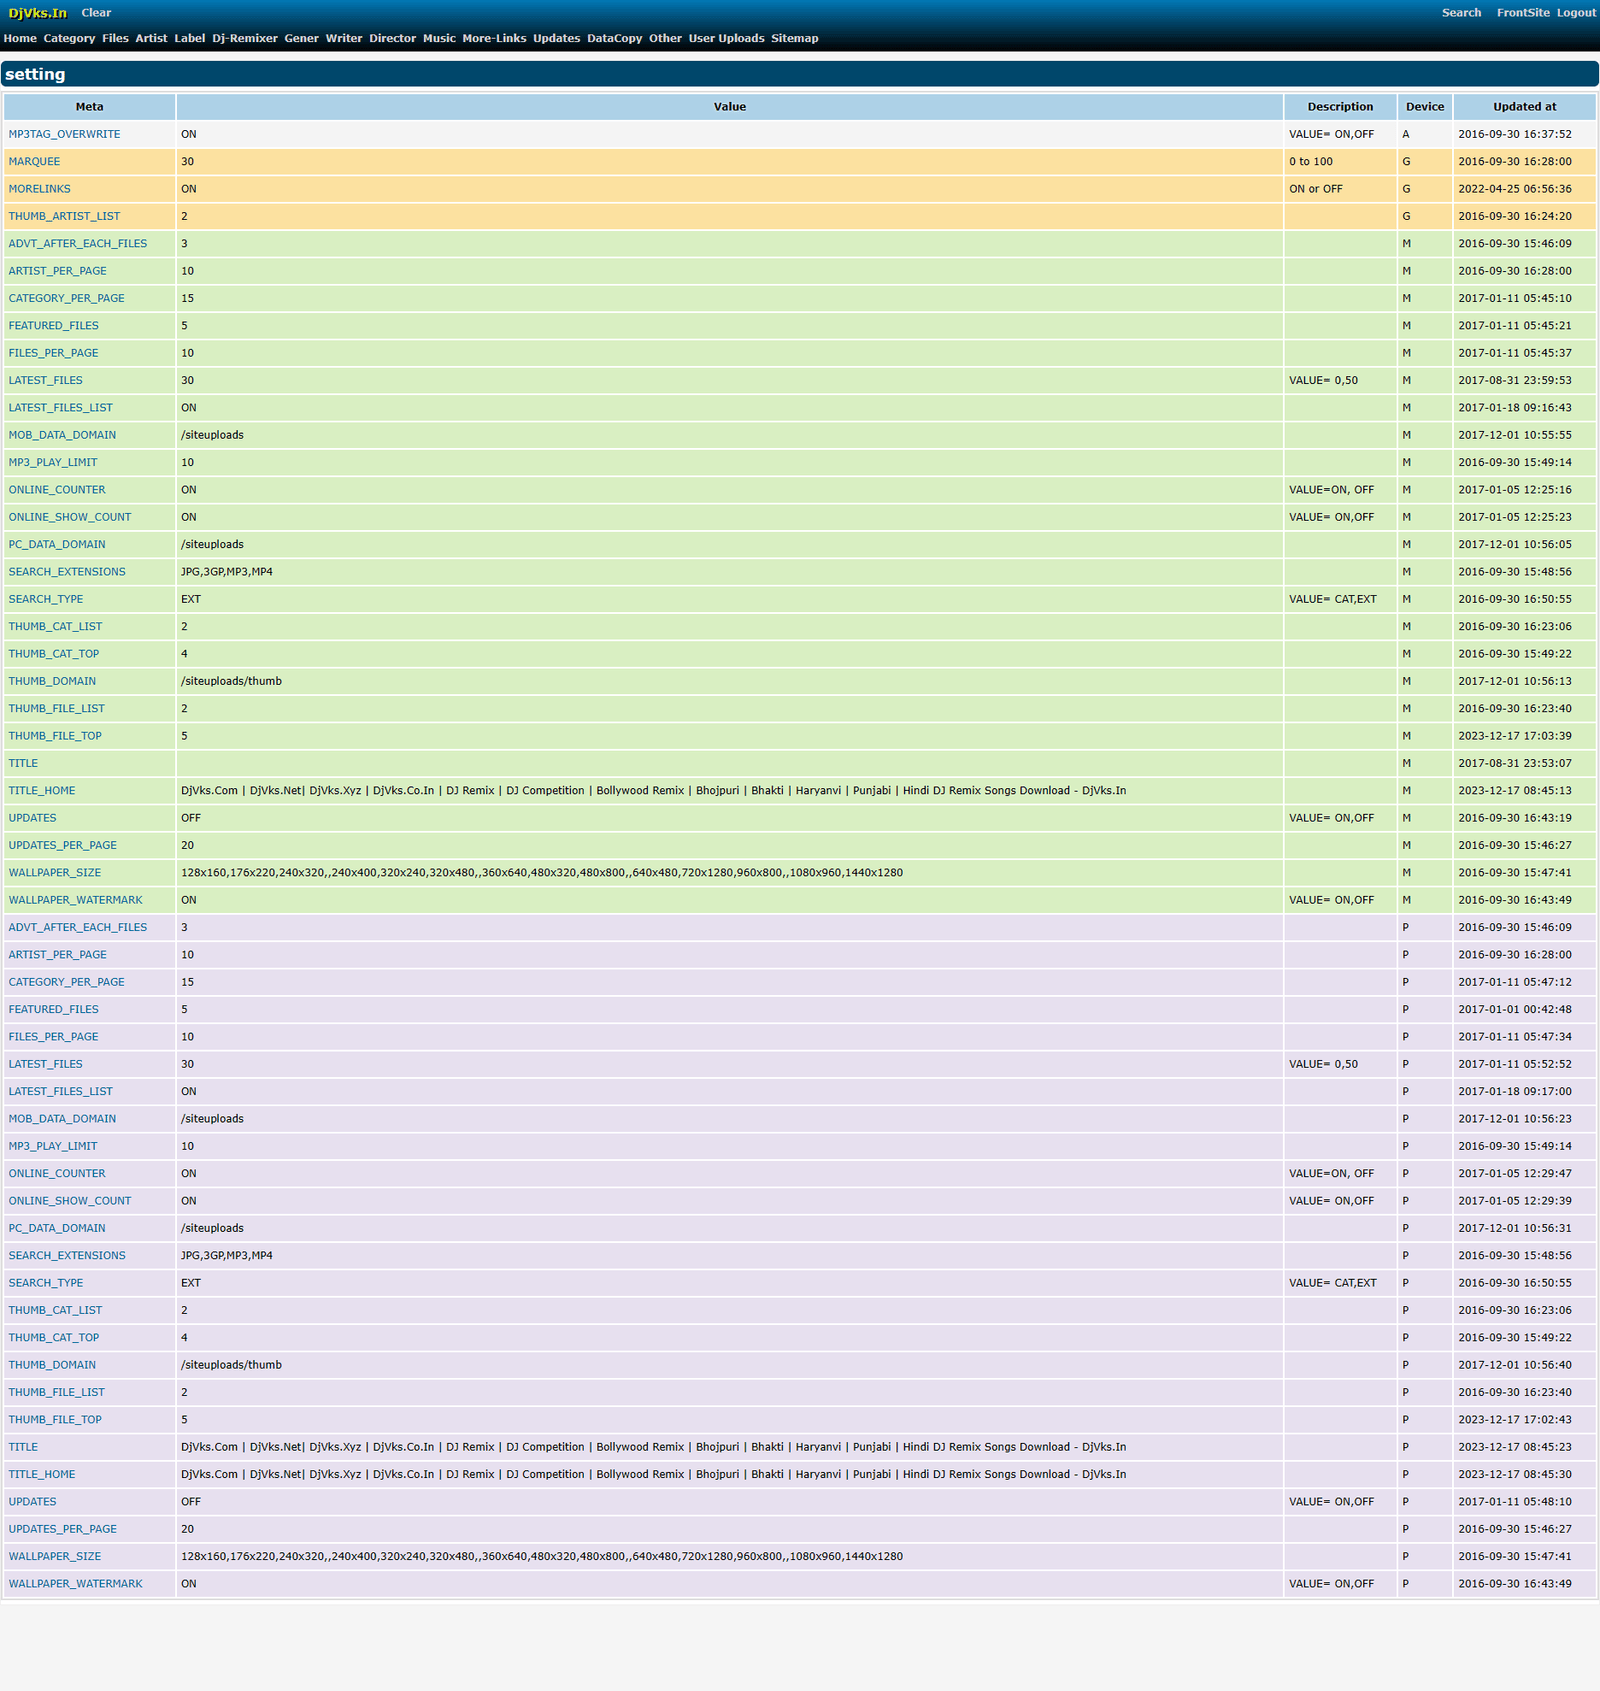
Task: Edit the MORELINKS setting
Action: (x=39, y=188)
